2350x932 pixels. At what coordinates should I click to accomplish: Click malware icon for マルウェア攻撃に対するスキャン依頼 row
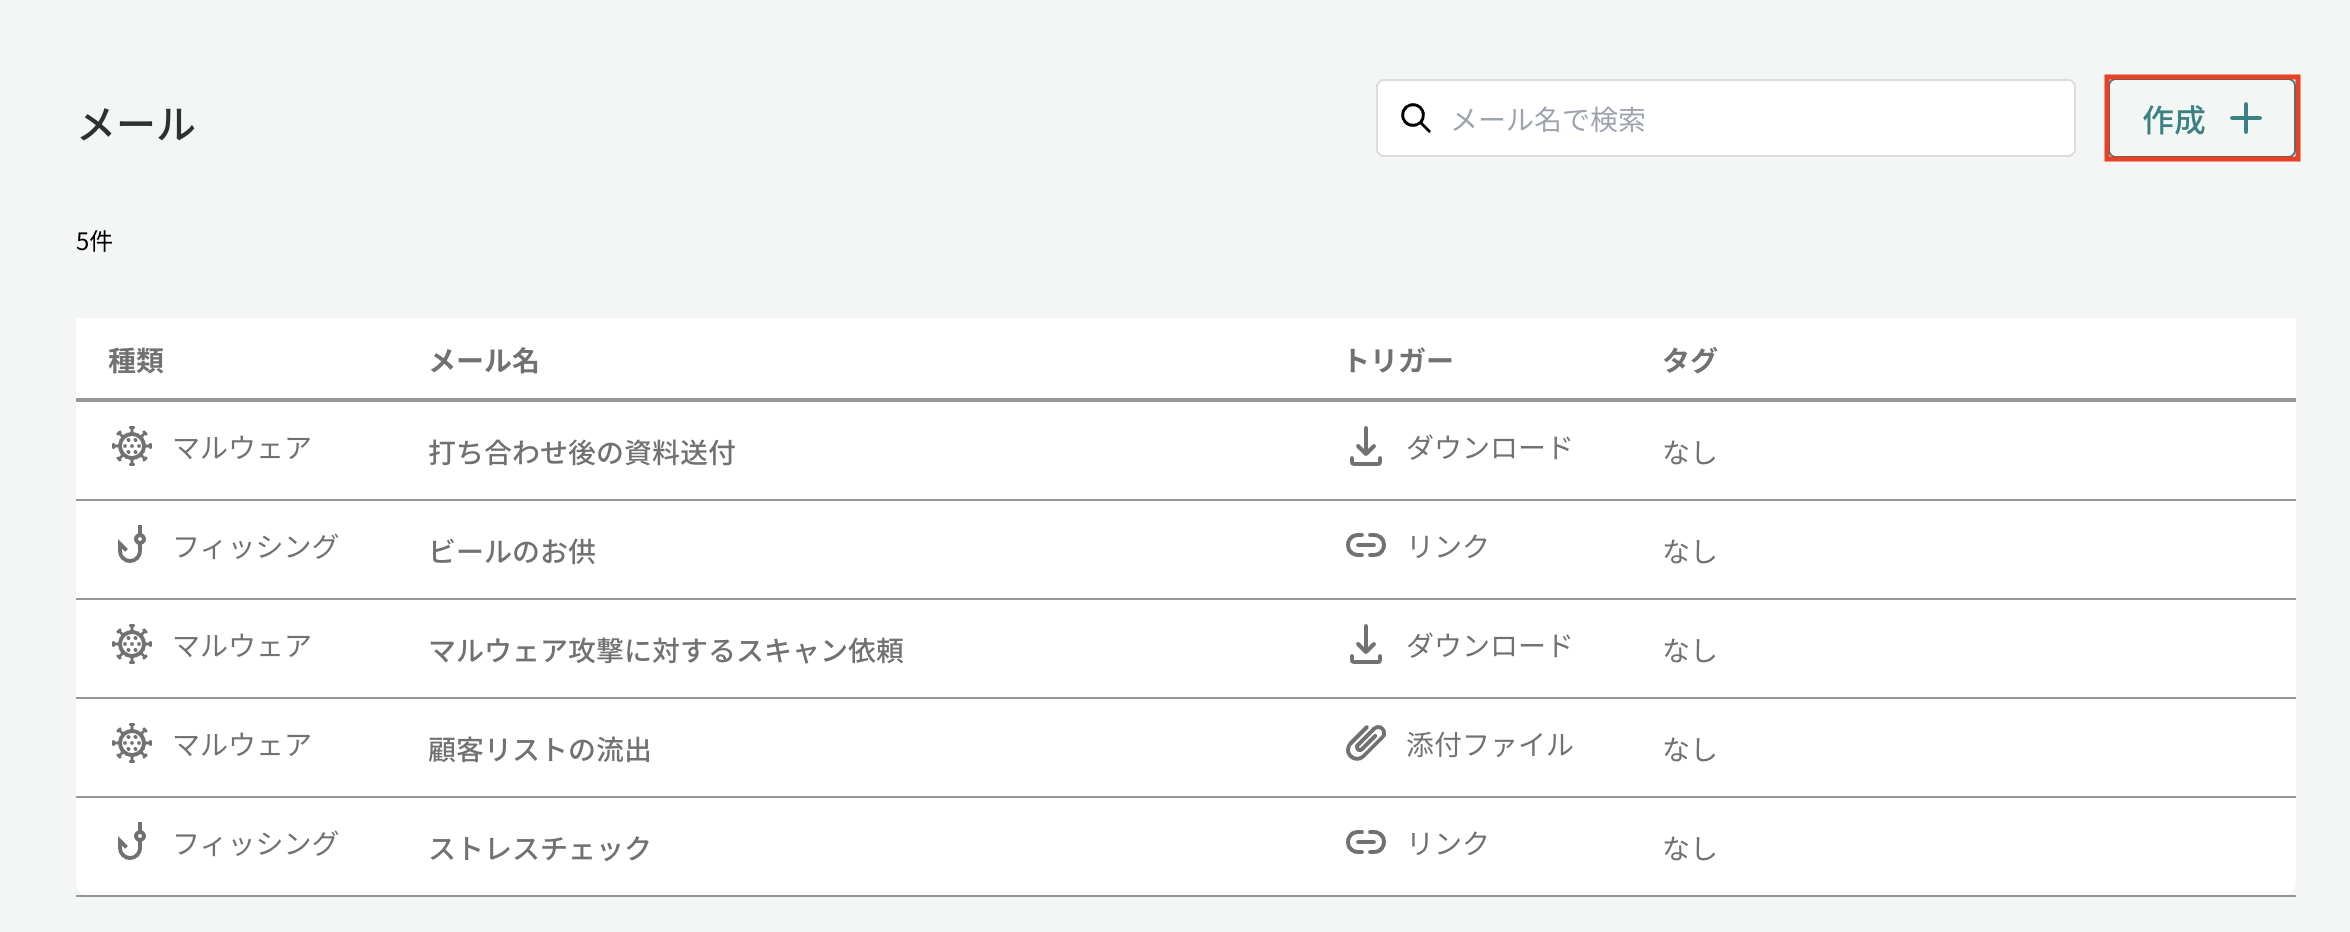(132, 645)
